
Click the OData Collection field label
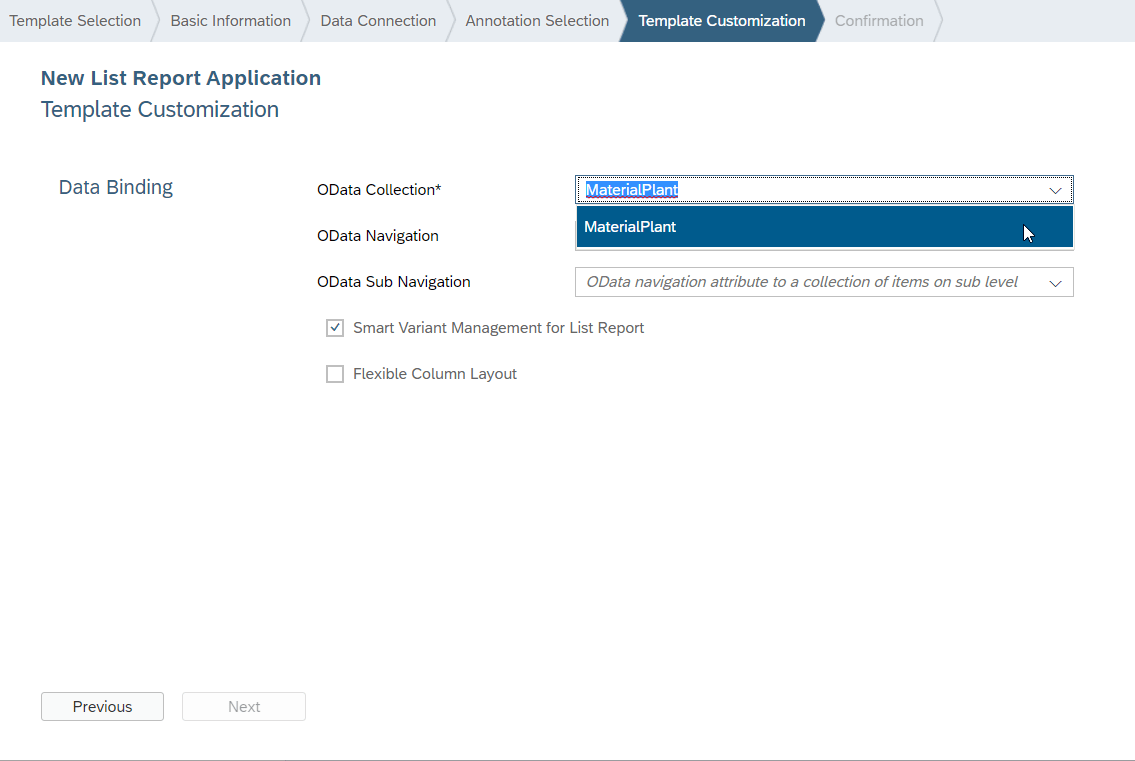pyautogui.click(x=379, y=190)
